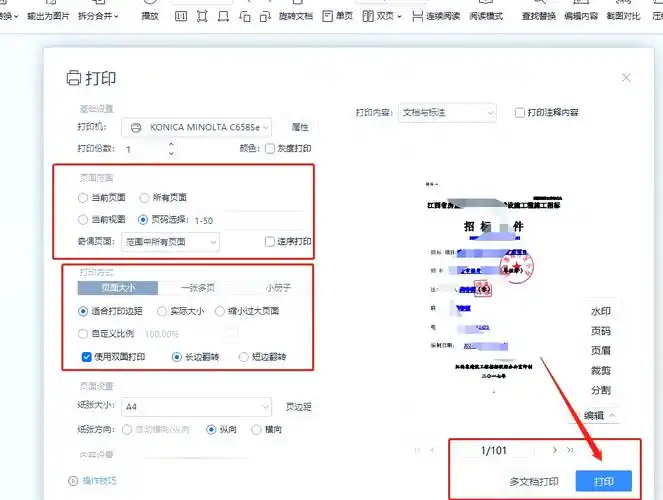Choose 分割 from the edit menu

coord(600,390)
